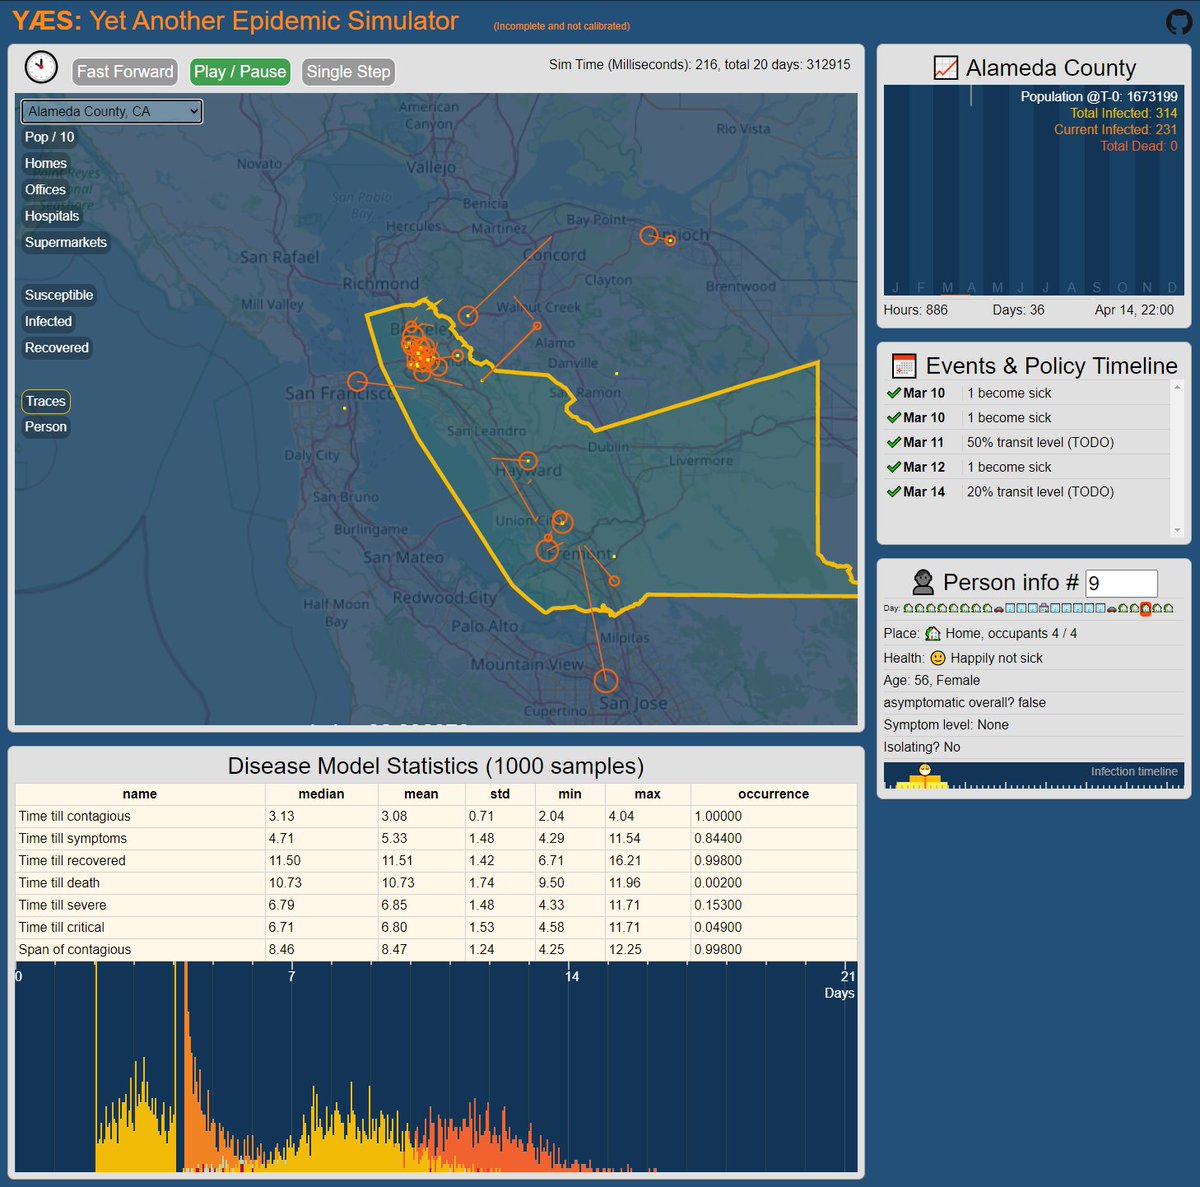Click the calendar icon of Events & Policy Timeline
This screenshot has width=1200, height=1187.
(x=904, y=366)
